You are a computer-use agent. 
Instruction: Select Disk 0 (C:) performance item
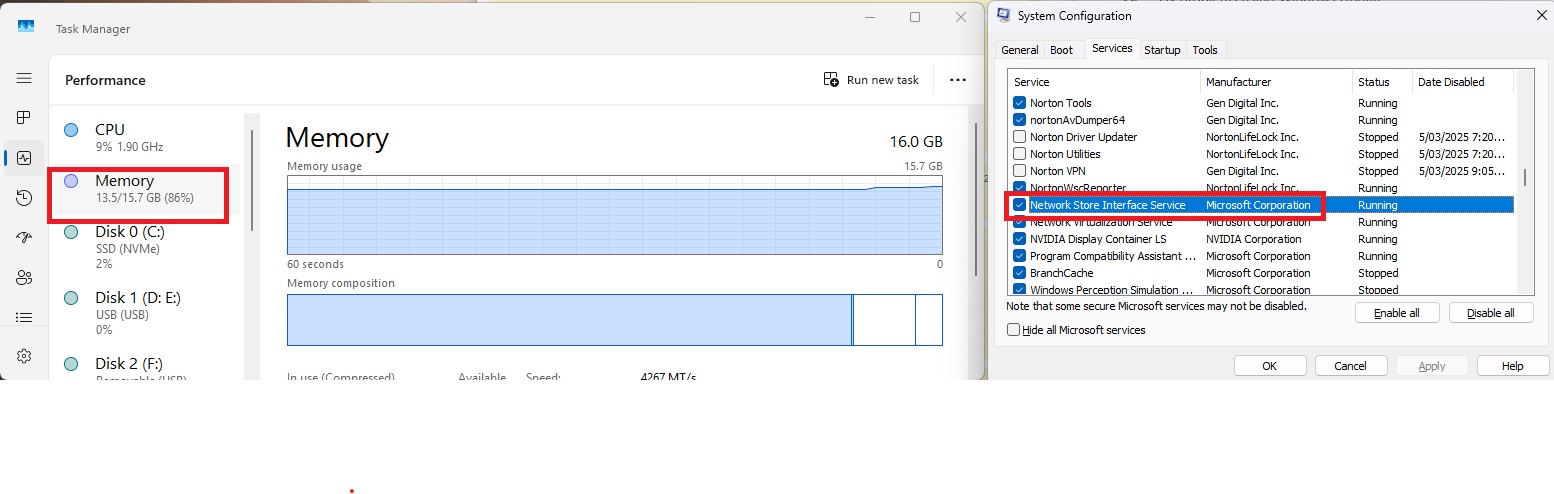coord(148,247)
